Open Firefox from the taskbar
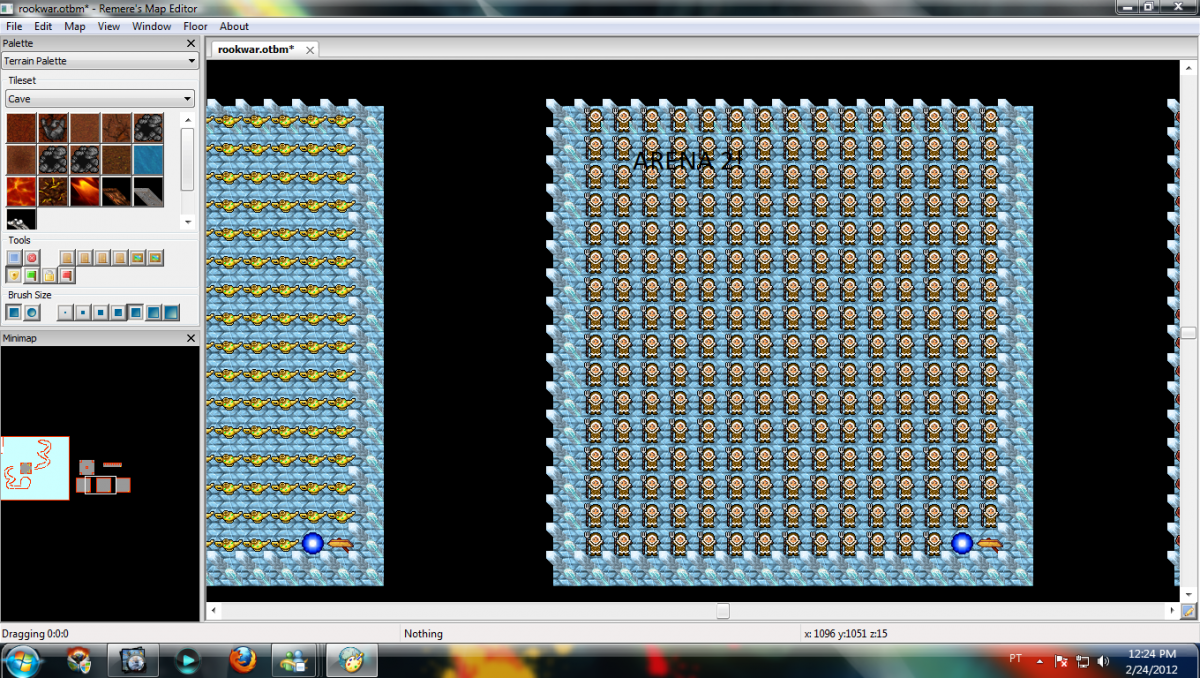Viewport: 1200px width, 678px height. pyautogui.click(x=241, y=660)
